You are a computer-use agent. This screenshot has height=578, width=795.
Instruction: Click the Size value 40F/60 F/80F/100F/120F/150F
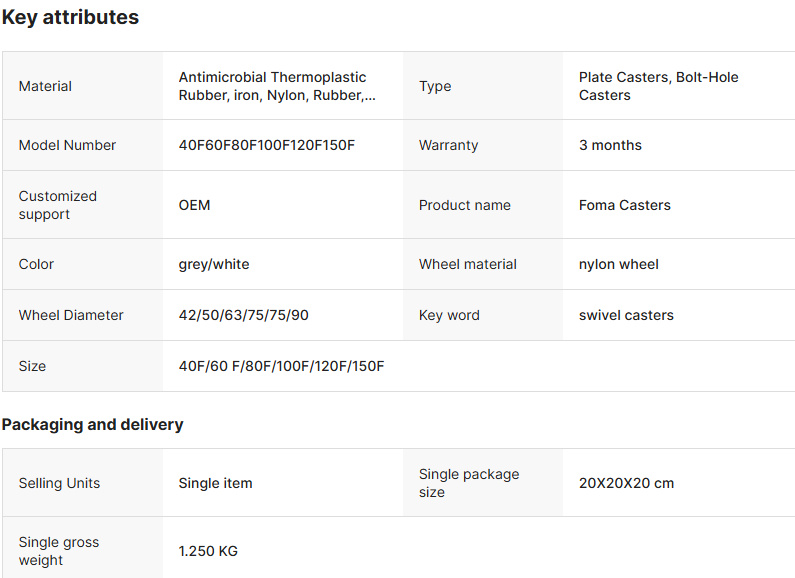(281, 366)
